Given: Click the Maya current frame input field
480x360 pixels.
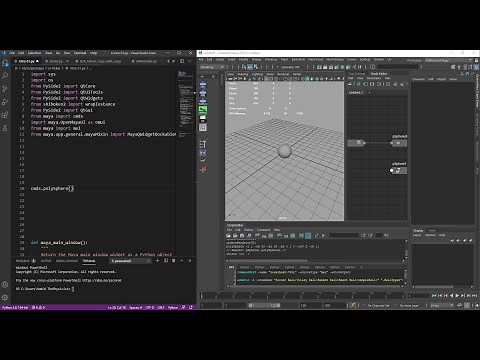Looking at the screenshot, I should (x=418, y=296).
